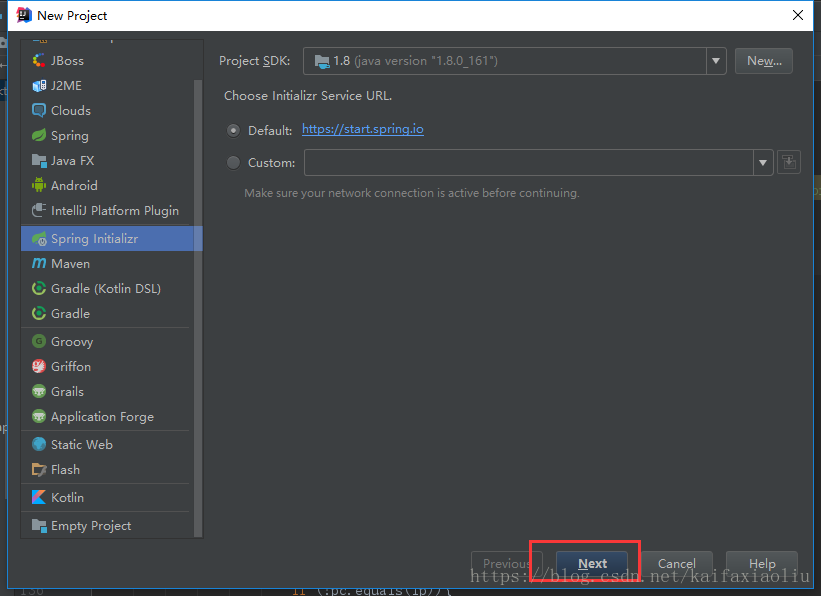
Task: Click inside the Custom URL input field
Action: pos(529,163)
